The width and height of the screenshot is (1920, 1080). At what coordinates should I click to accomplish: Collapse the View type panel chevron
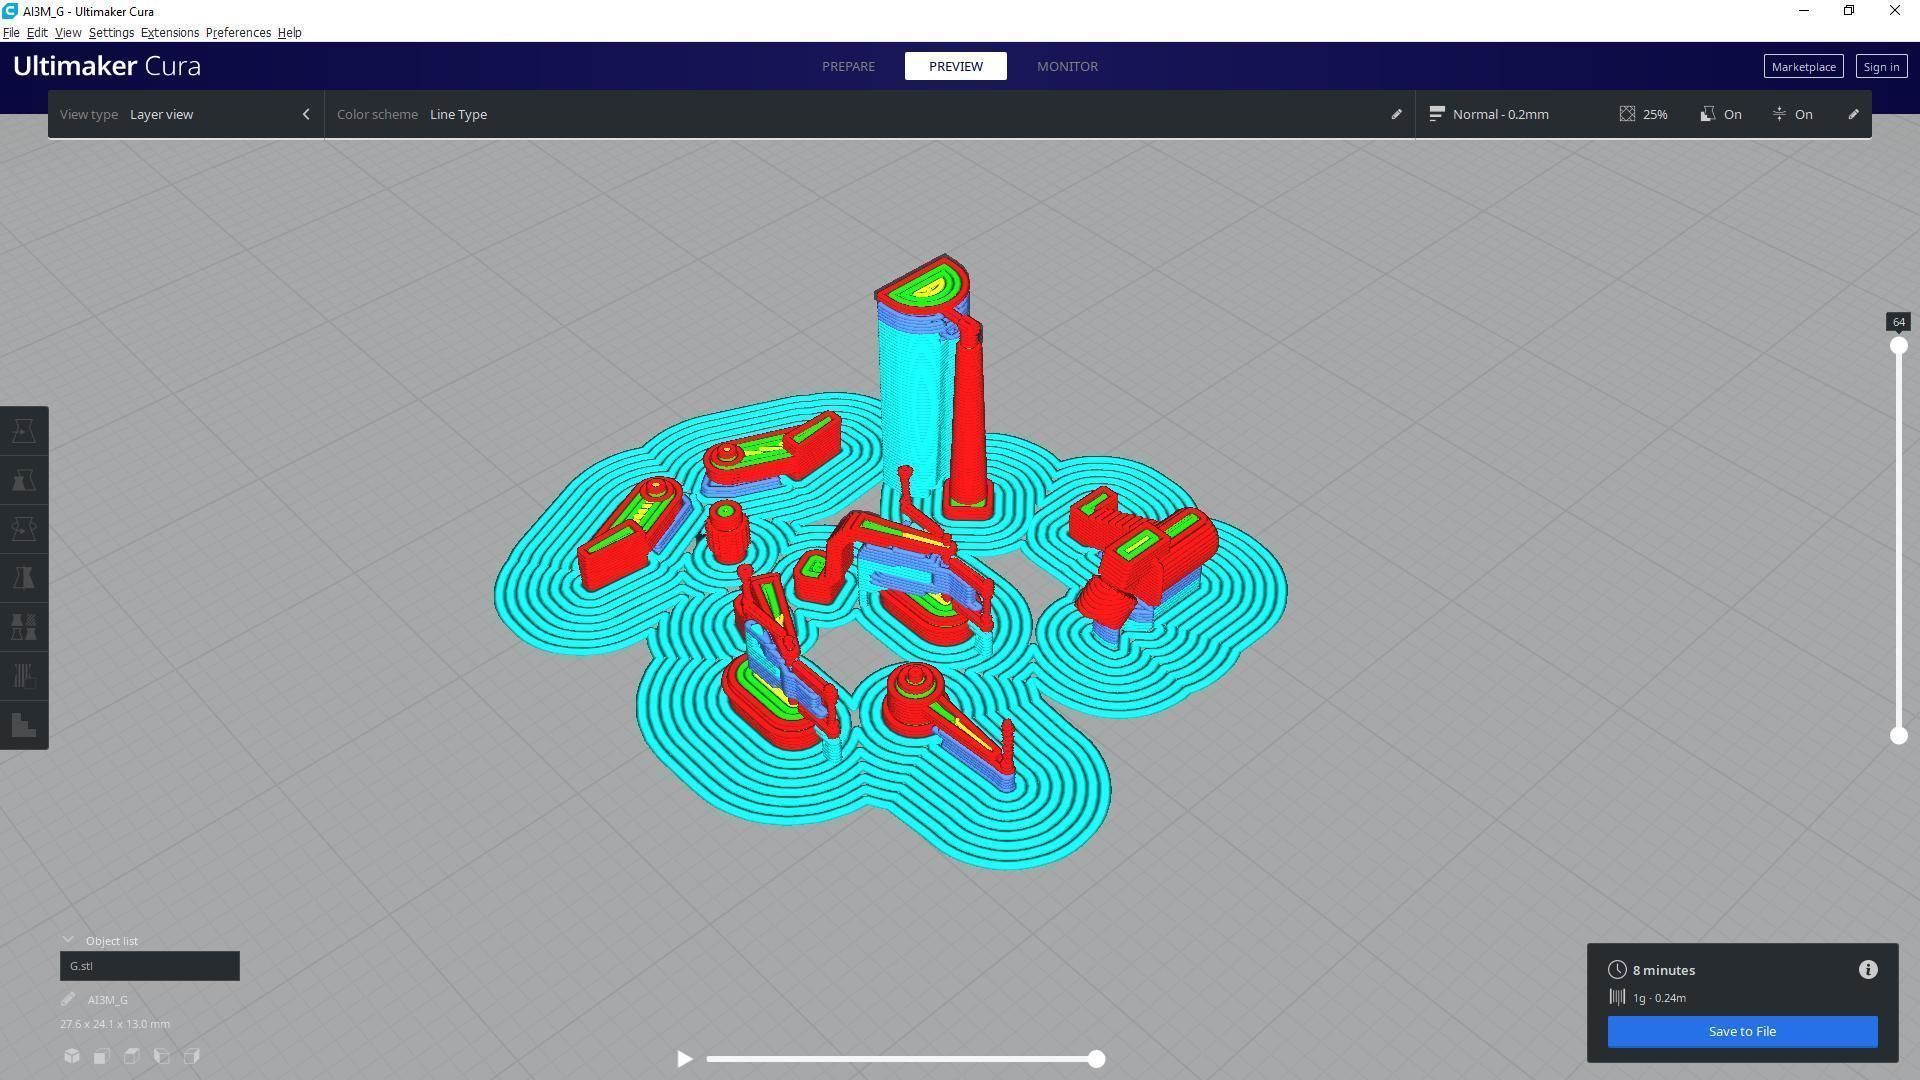(306, 114)
